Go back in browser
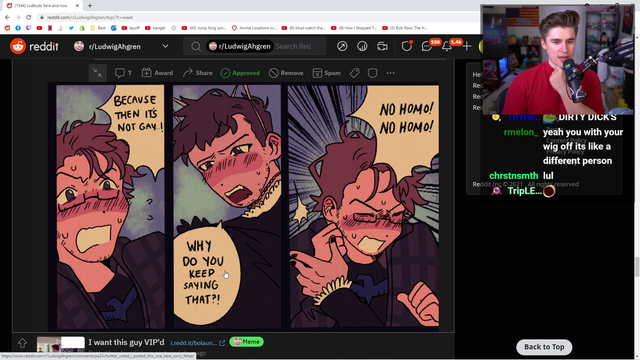This screenshot has height=360, width=640. pyautogui.click(x=7, y=17)
